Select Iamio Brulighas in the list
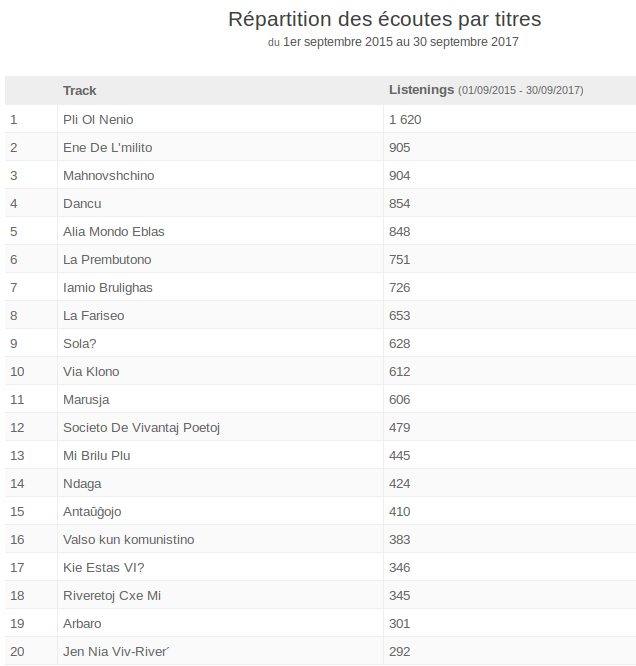This screenshot has width=636, height=666. [x=107, y=287]
